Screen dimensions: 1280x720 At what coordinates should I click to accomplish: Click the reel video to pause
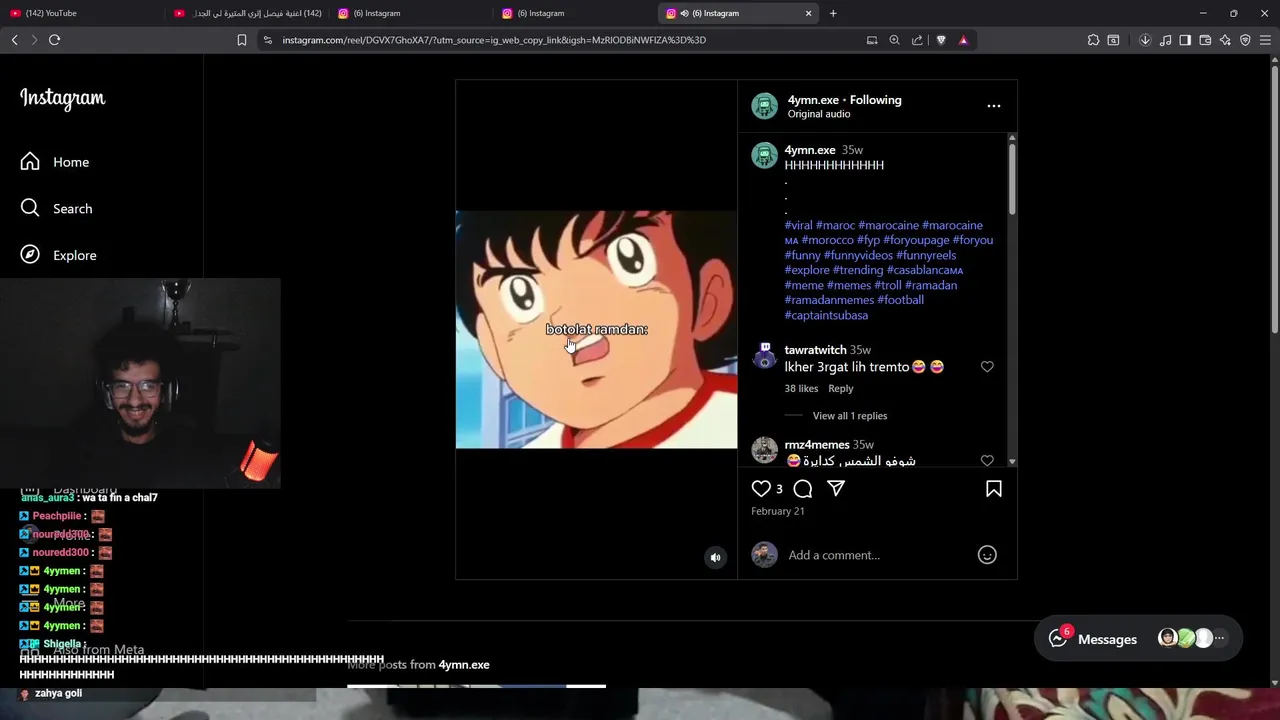pyautogui.click(x=596, y=330)
